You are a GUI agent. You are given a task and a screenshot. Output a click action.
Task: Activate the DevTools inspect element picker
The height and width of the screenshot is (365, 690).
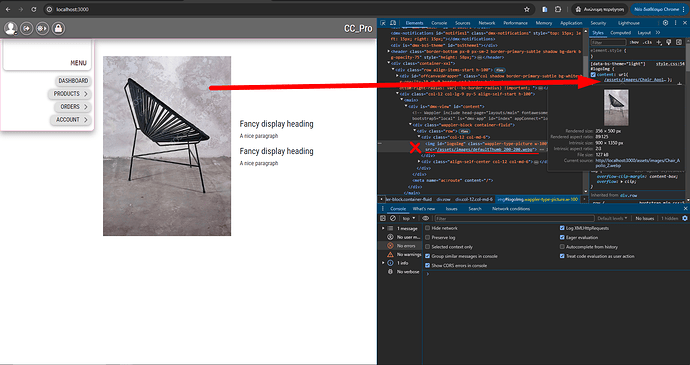[383, 23]
